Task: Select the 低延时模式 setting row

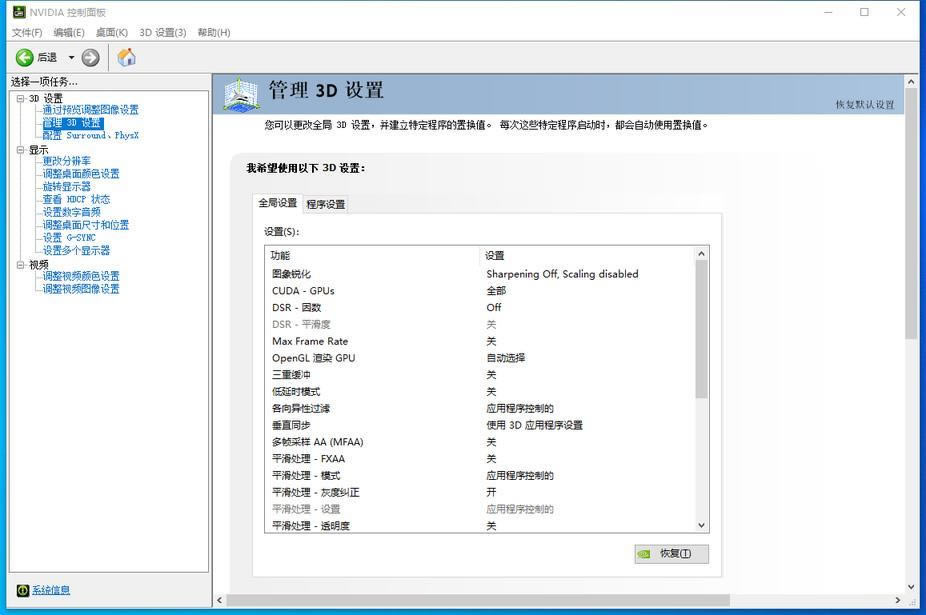Action: [x=480, y=392]
